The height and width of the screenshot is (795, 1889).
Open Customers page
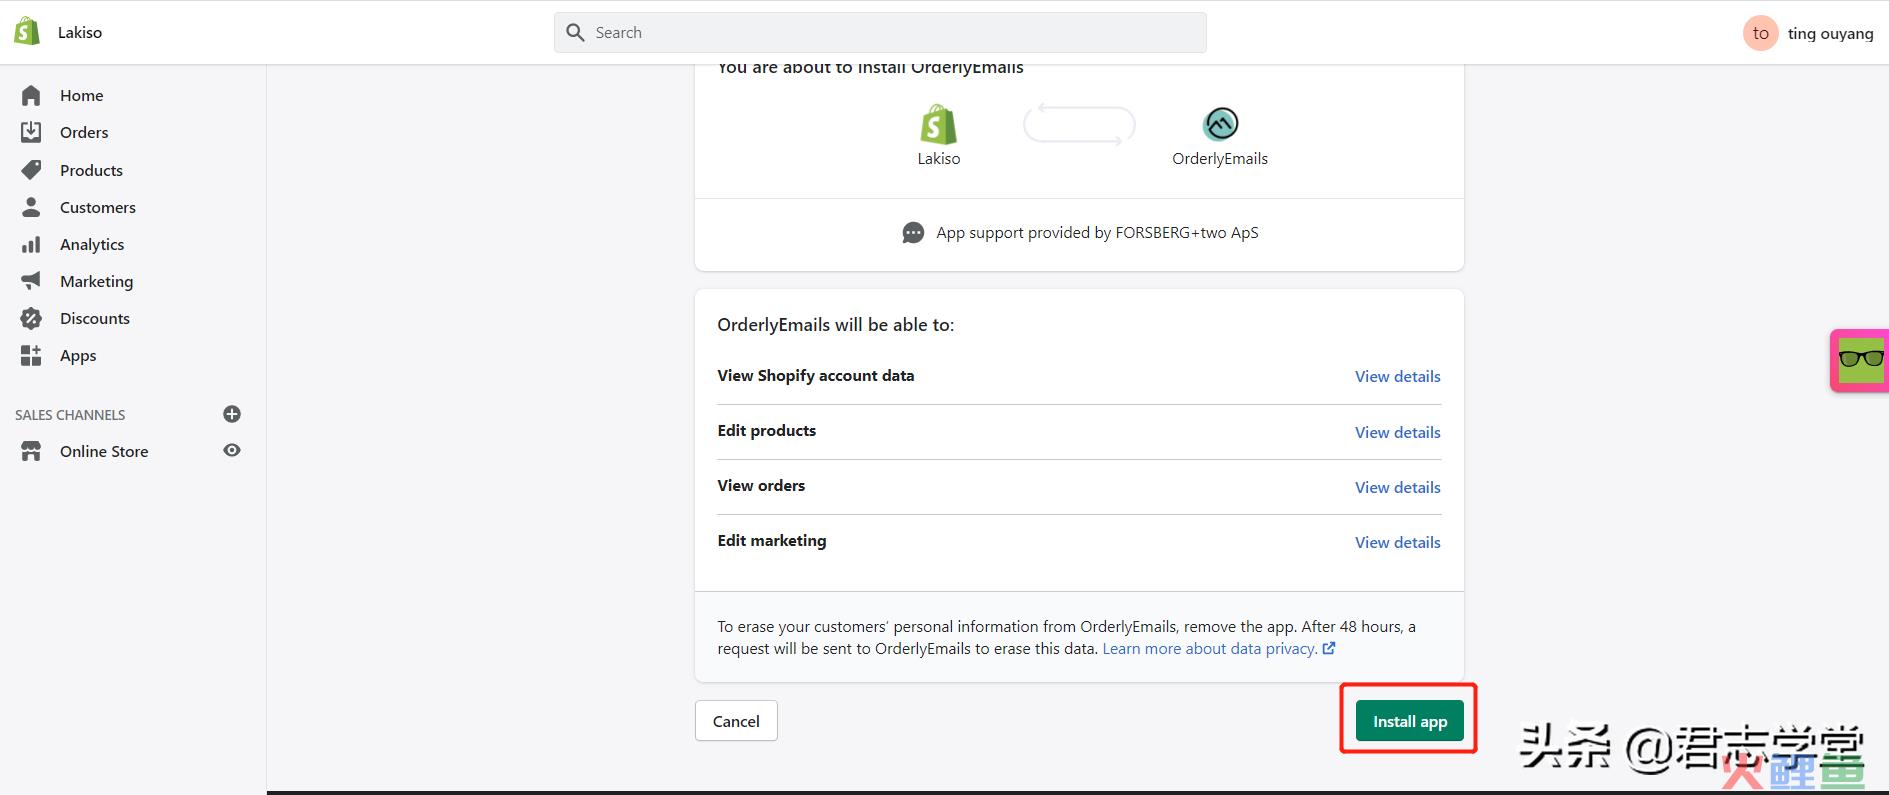tap(98, 207)
